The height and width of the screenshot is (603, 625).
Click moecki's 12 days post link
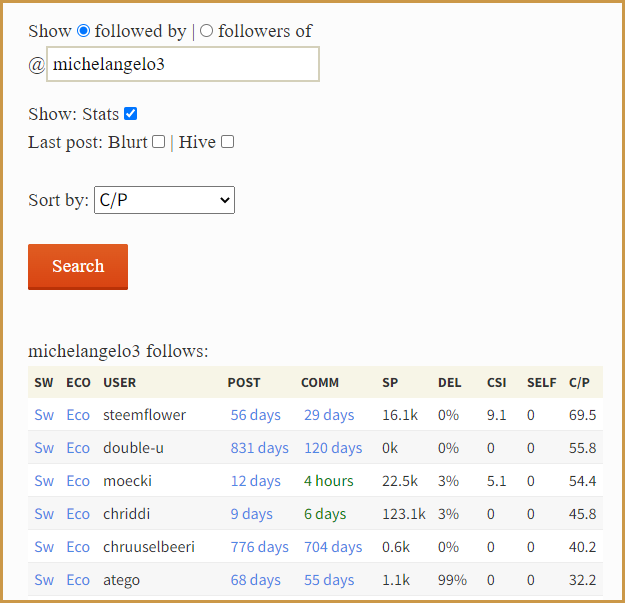point(255,481)
